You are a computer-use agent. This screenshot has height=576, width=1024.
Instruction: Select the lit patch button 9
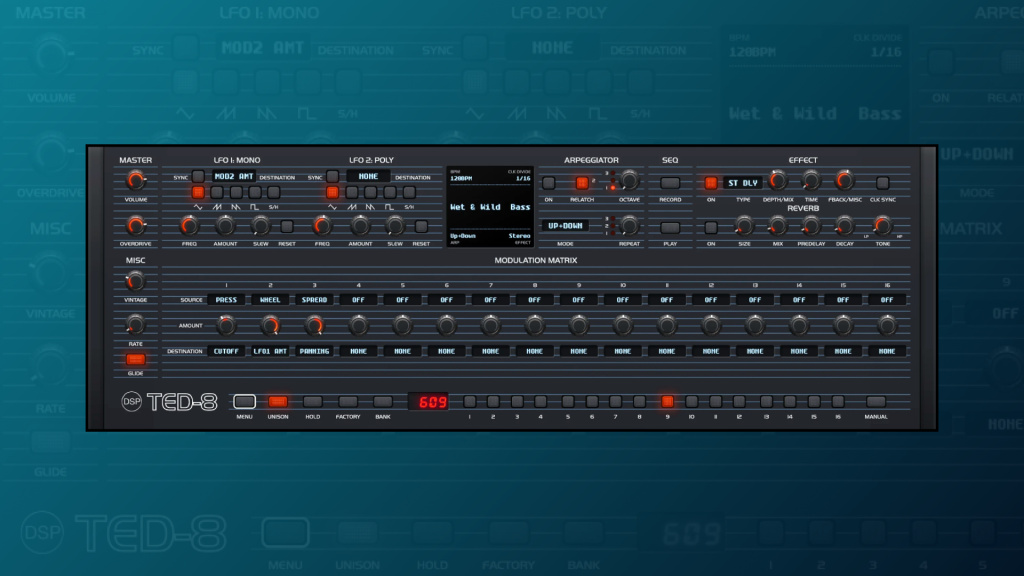[667, 401]
